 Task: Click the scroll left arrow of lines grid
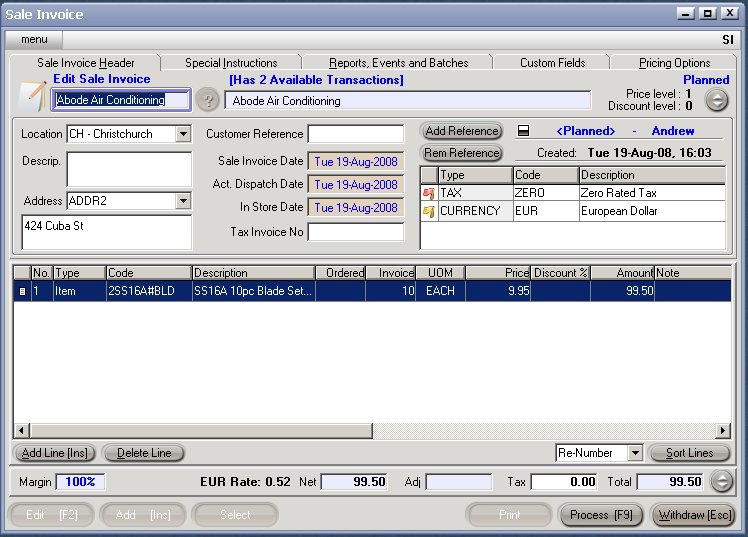click(x=21, y=431)
